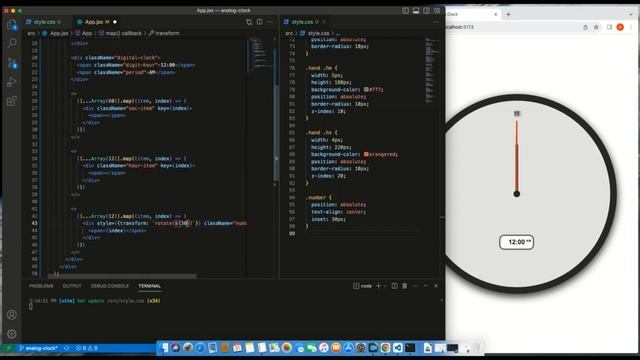Open the Source Control view
Image resolution: width=640 pixels, height=360 pixels.
pyautogui.click(x=12, y=63)
